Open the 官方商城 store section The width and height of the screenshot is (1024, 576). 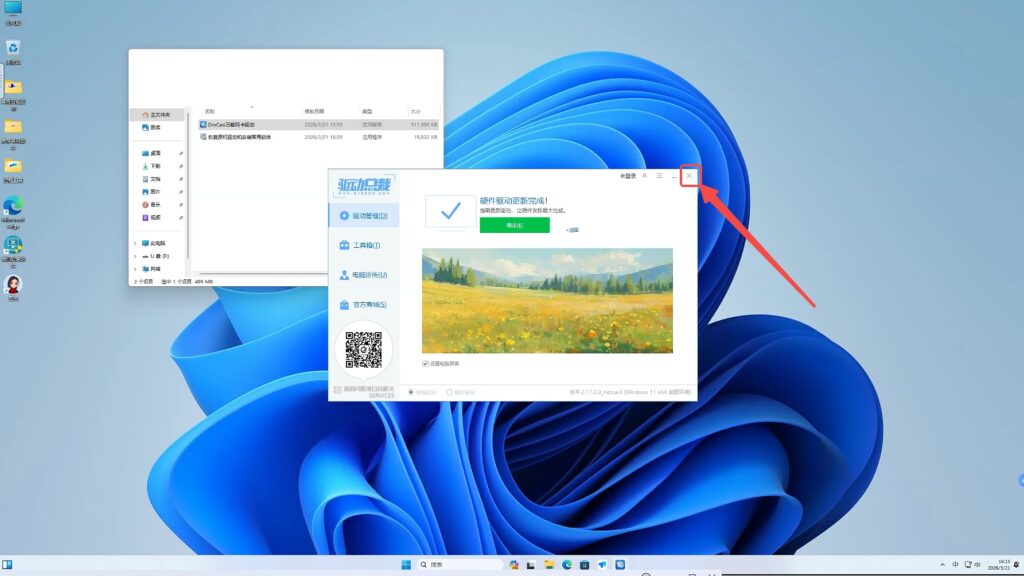pyautogui.click(x=362, y=305)
